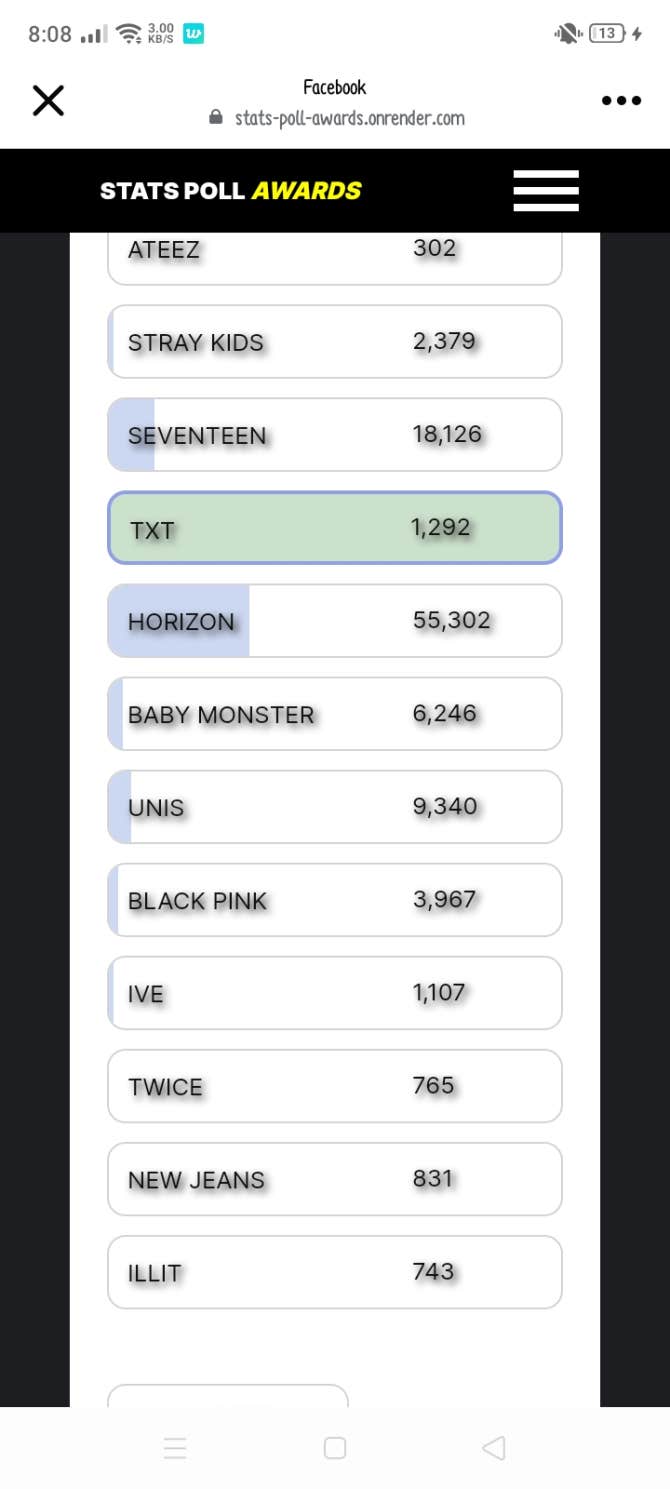The image size is (670, 1489).
Task: Click the Stats Poll Awards logo
Action: pos(231,191)
